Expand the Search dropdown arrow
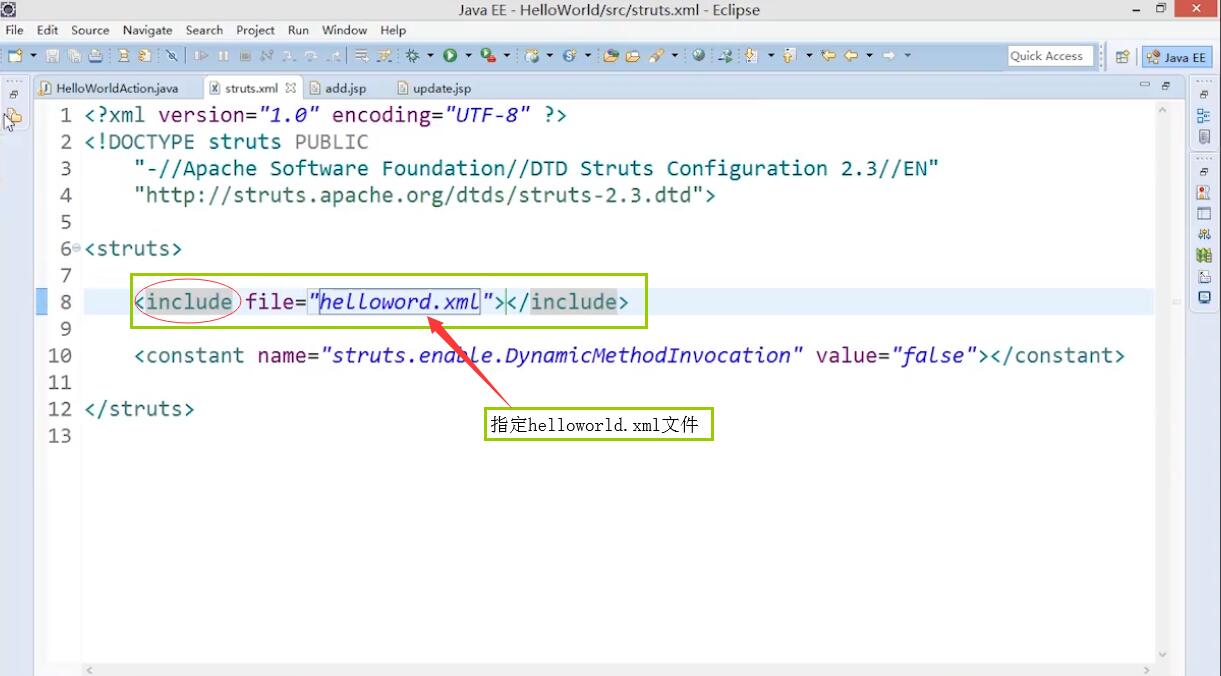The width and height of the screenshot is (1221, 676). (x=674, y=56)
